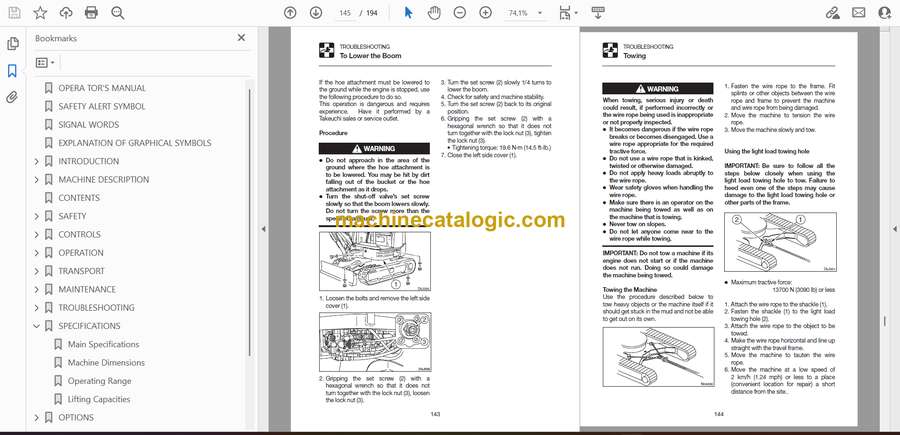Click the boom cover illustration on page 143
The height and width of the screenshot is (435, 900).
click(x=375, y=261)
